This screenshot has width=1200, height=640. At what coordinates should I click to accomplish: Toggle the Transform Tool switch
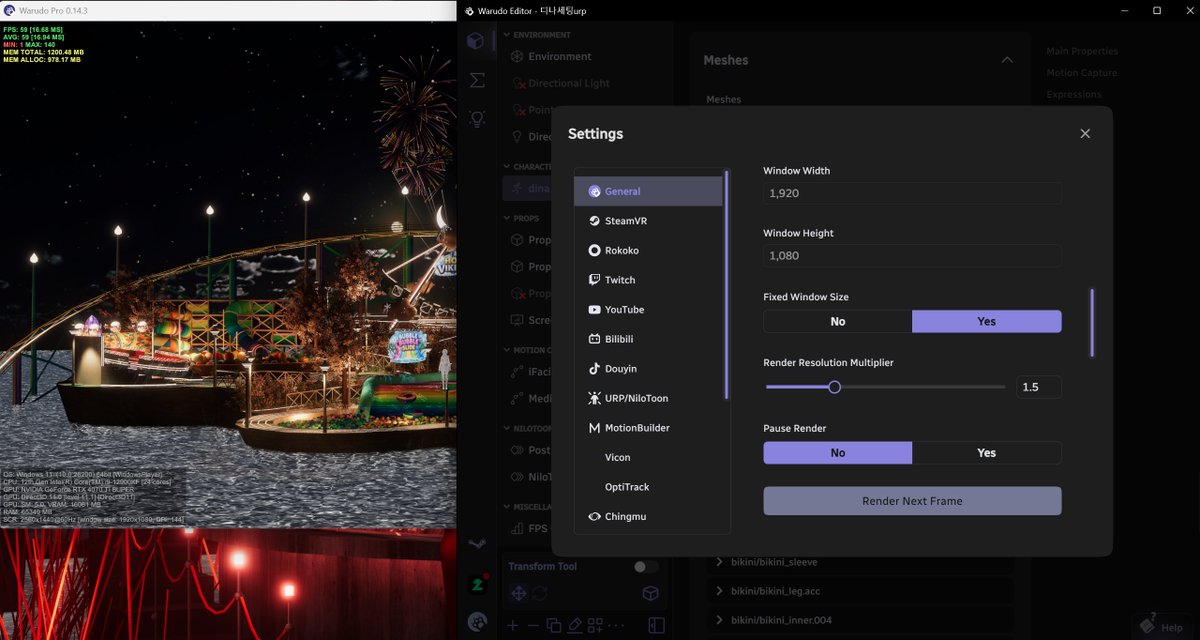click(x=646, y=567)
